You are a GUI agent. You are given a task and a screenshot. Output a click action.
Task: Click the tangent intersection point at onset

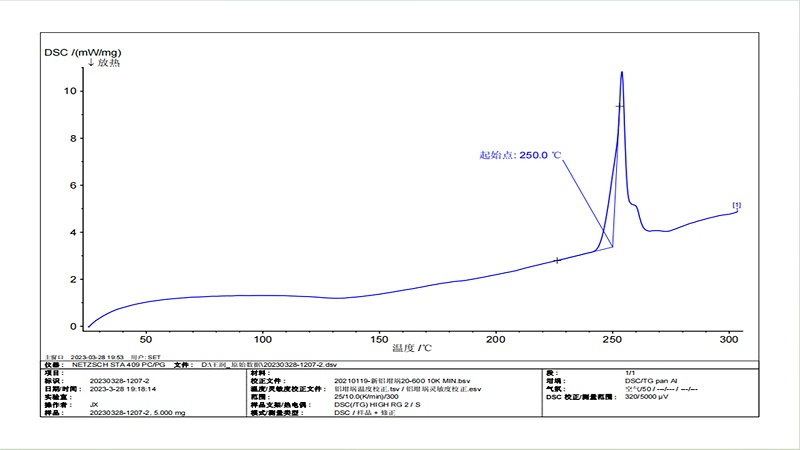click(x=612, y=246)
